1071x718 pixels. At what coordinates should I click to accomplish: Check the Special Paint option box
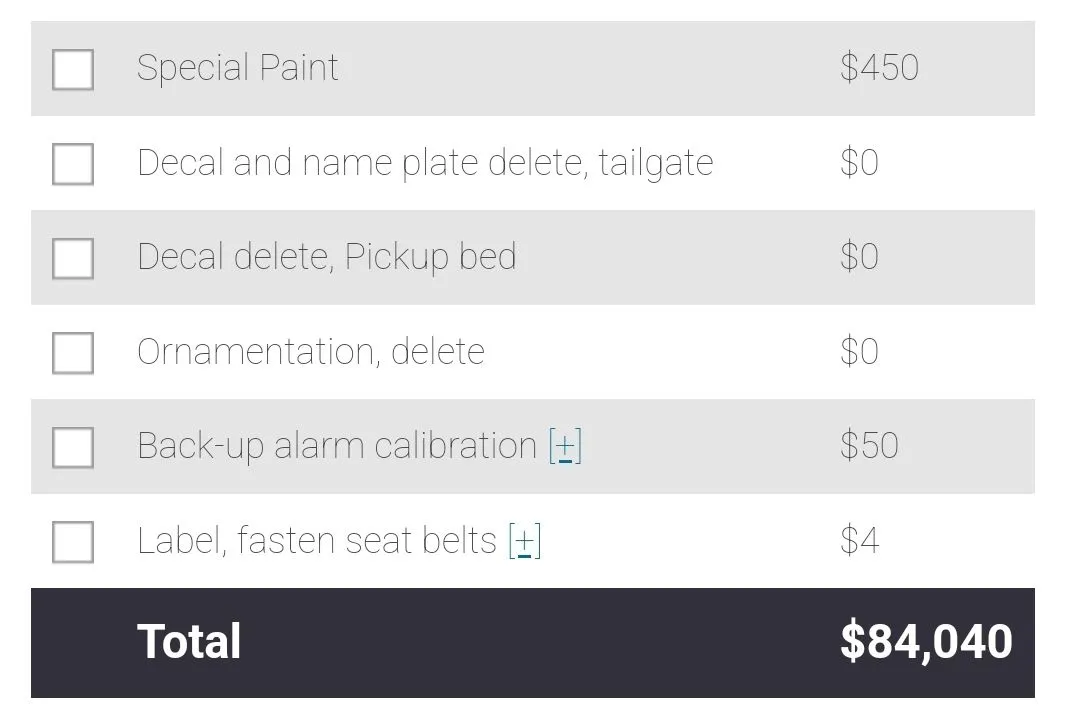click(73, 69)
